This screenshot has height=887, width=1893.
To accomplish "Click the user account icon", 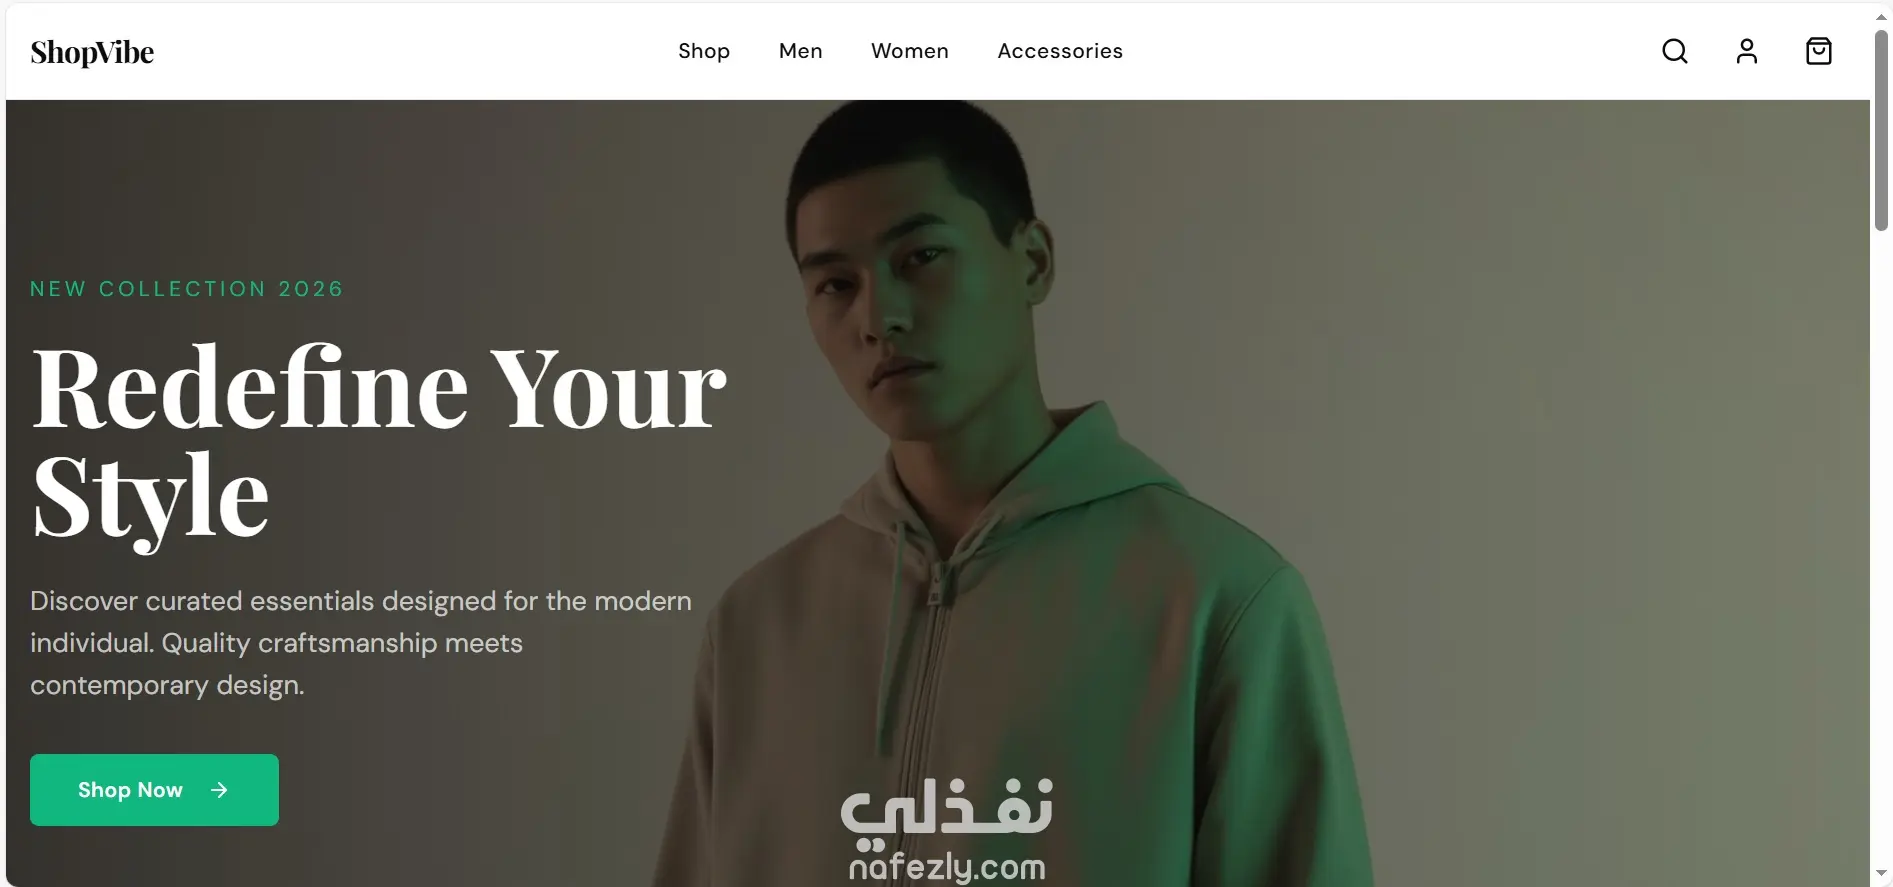I will click(1747, 51).
